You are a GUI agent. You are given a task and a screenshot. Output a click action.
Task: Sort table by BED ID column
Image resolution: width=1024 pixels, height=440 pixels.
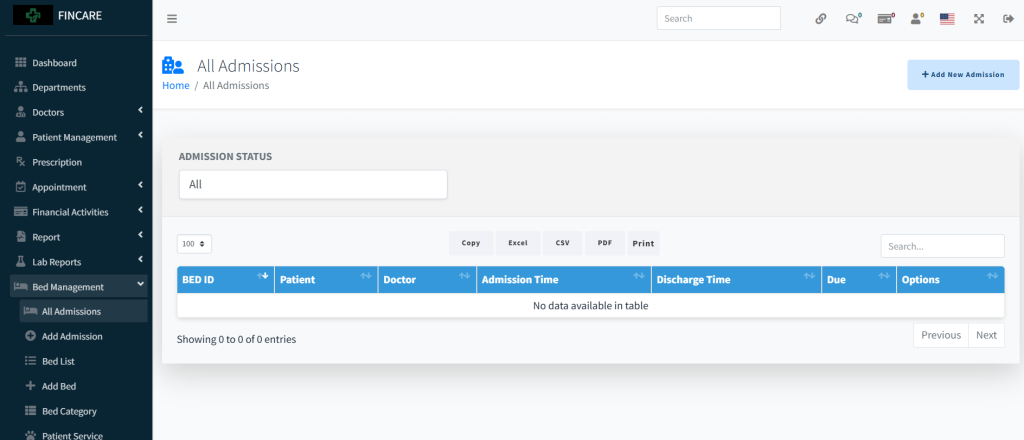click(224, 280)
